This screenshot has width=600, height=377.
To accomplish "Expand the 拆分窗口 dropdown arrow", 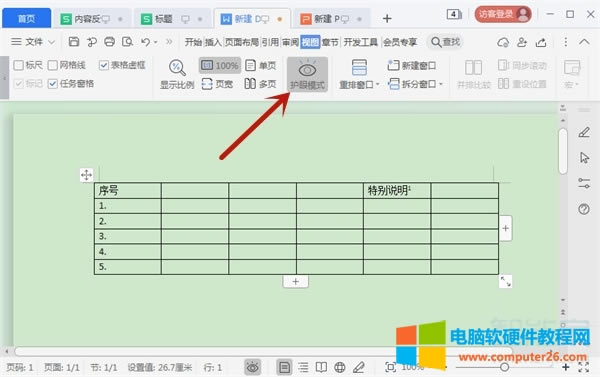I will (441, 84).
